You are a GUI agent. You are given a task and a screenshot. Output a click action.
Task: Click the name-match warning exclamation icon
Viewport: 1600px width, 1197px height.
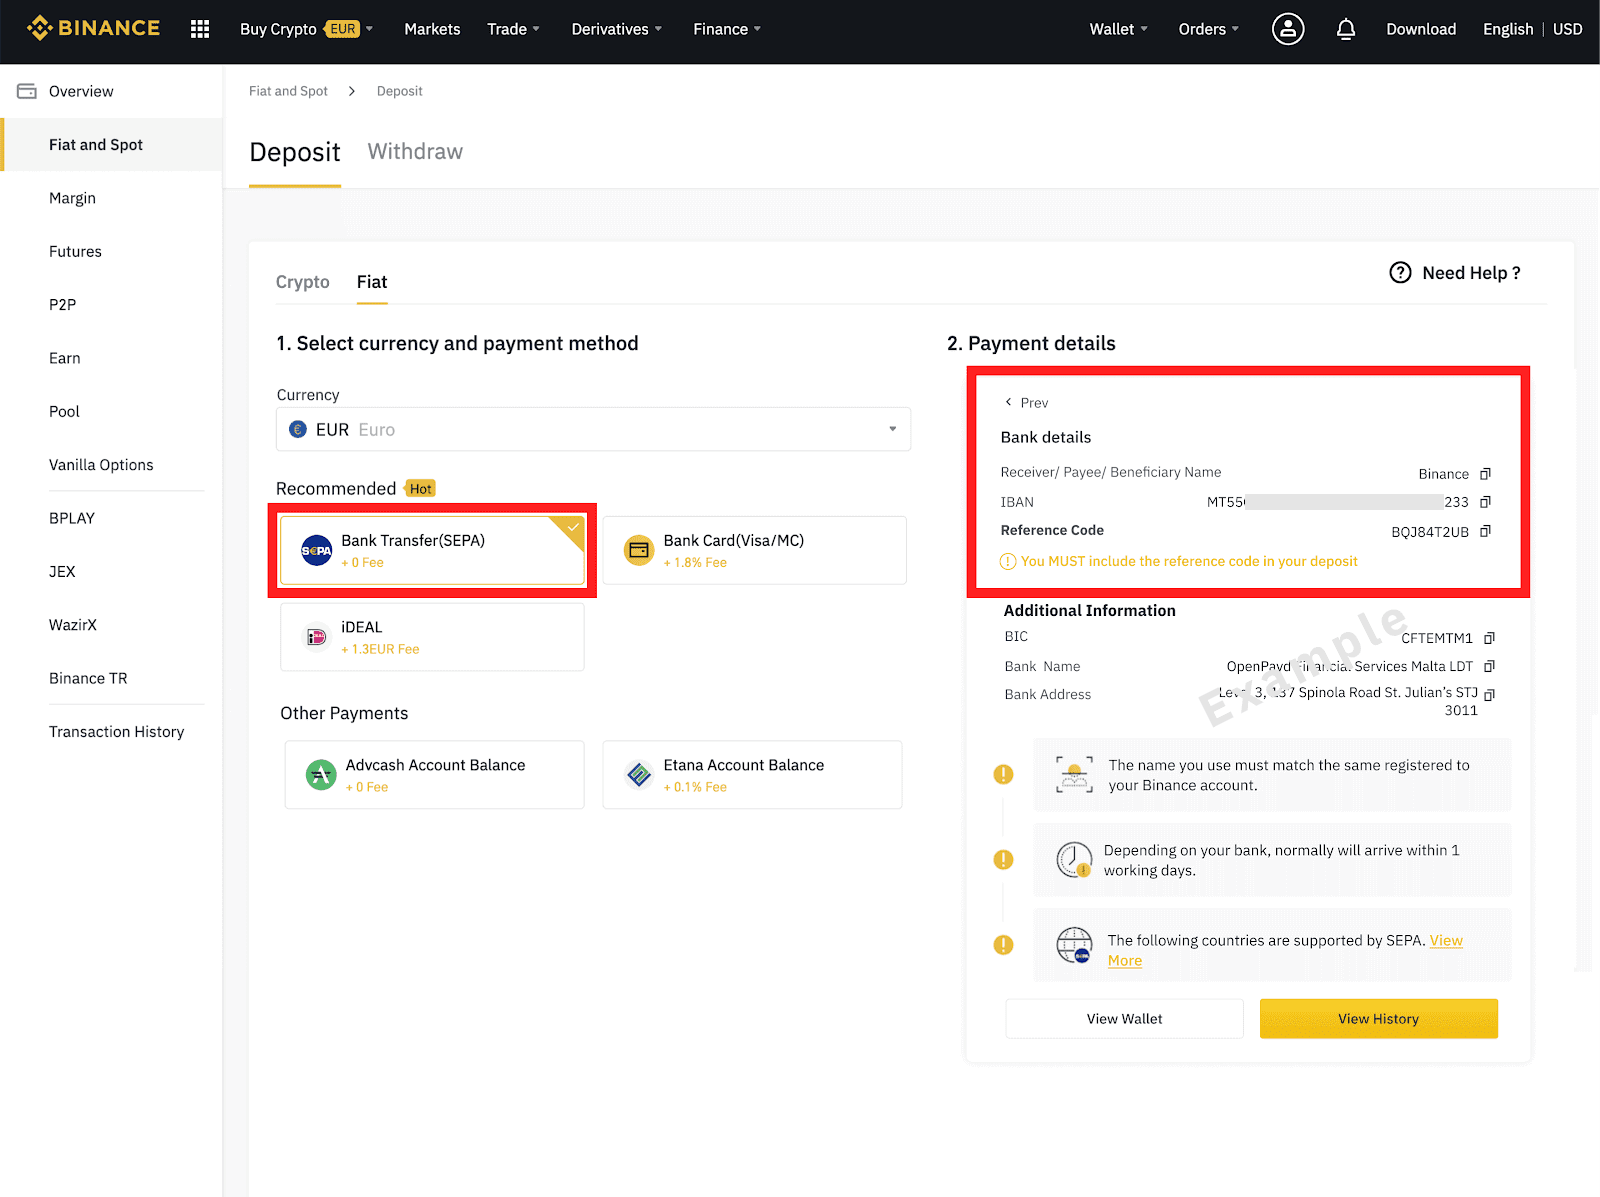[1003, 774]
